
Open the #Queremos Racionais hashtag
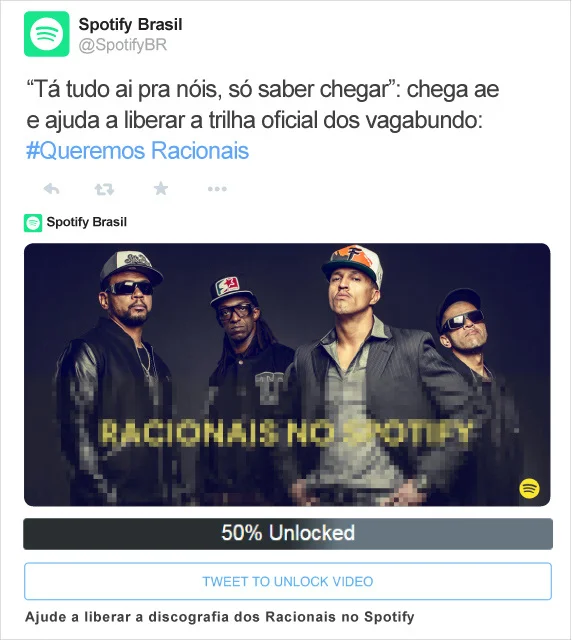tap(138, 150)
